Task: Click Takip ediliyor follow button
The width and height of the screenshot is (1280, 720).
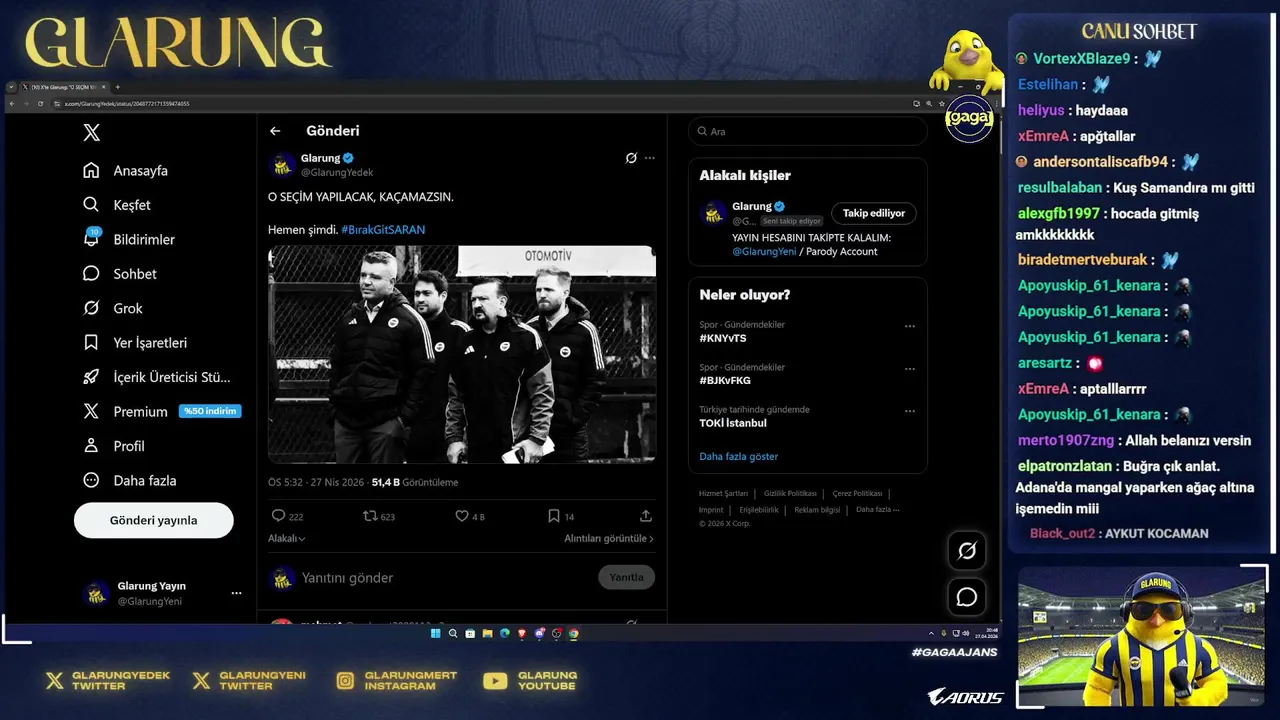Action: coord(873,213)
